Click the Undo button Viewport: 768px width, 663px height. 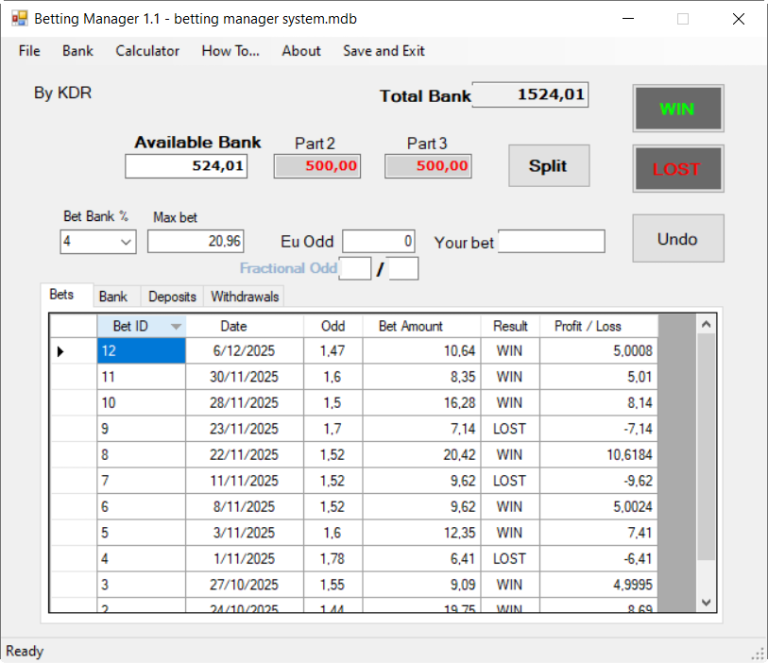(677, 239)
